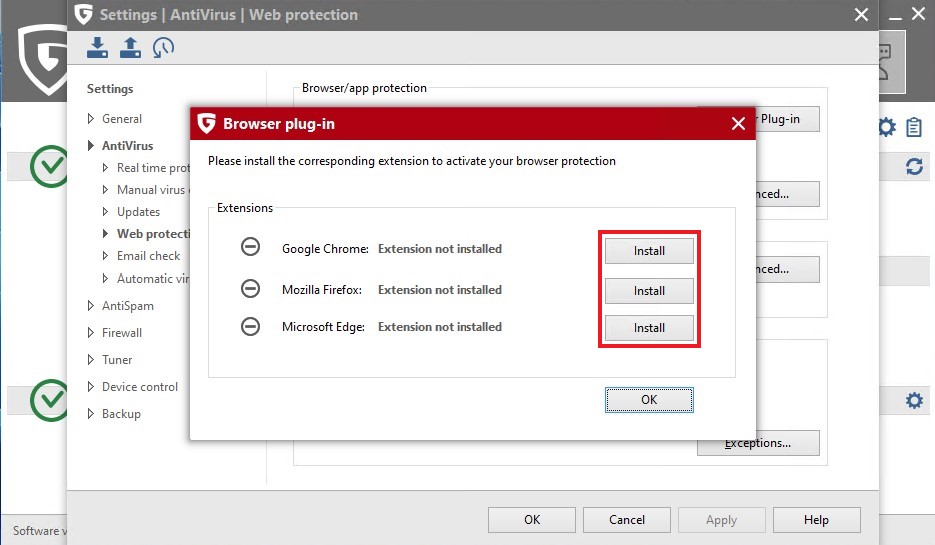935x545 pixels.
Task: Open Help in Settings window
Action: (x=816, y=520)
